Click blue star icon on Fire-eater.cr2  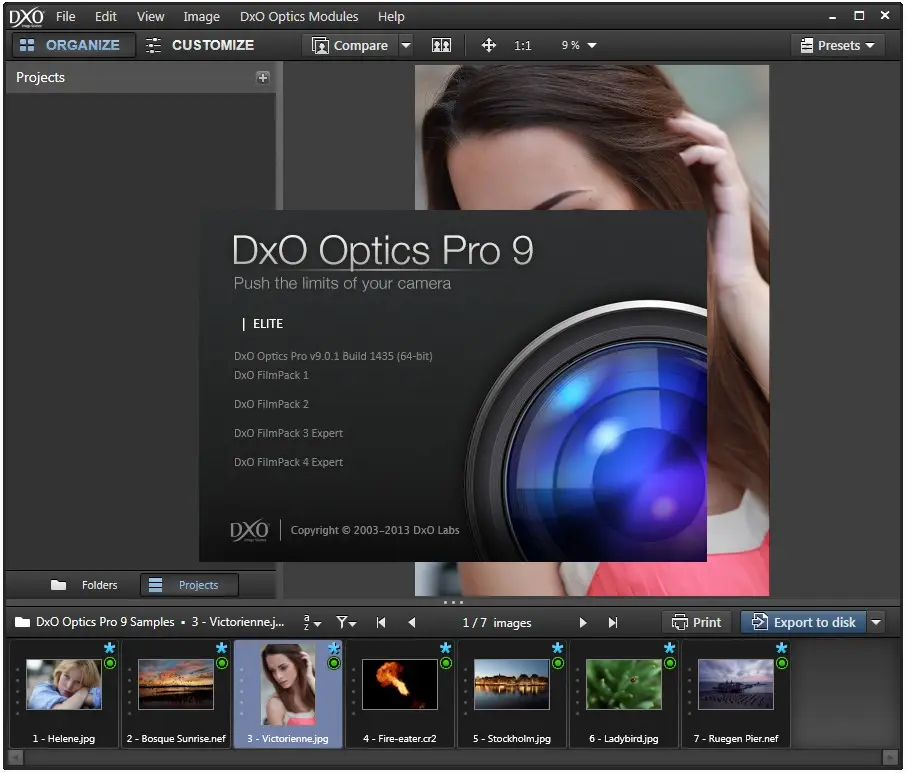(x=445, y=648)
